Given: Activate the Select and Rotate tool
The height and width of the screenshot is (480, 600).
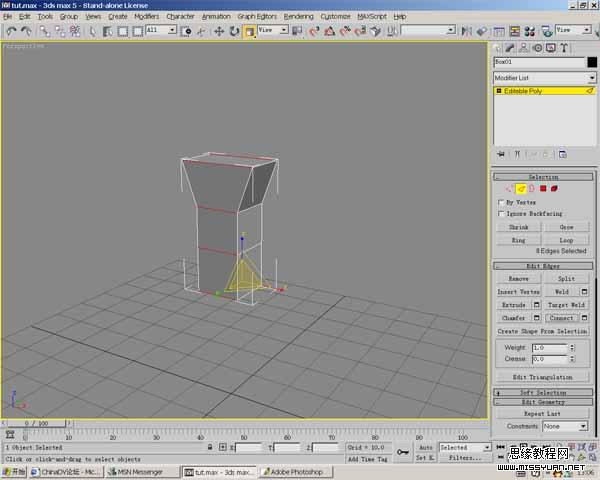Looking at the screenshot, I should pyautogui.click(x=234, y=31).
